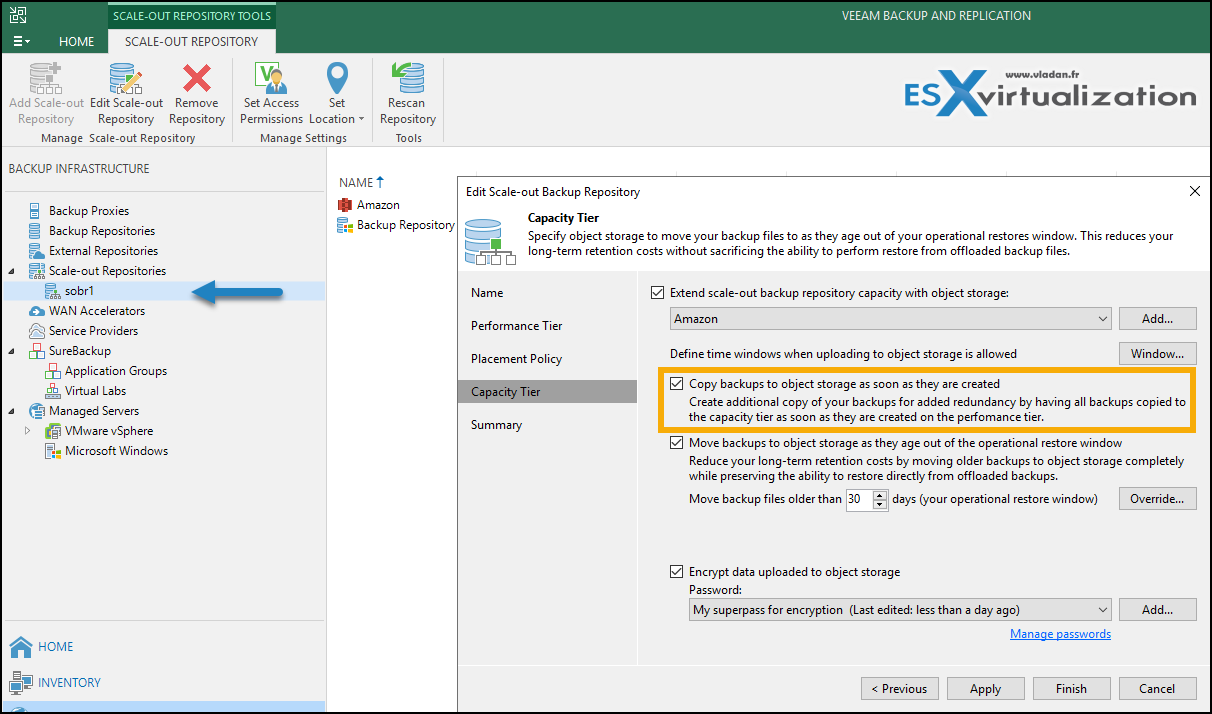This screenshot has width=1212, height=714.
Task: Go to the Performance Tier wizard step
Action: pyautogui.click(x=547, y=326)
